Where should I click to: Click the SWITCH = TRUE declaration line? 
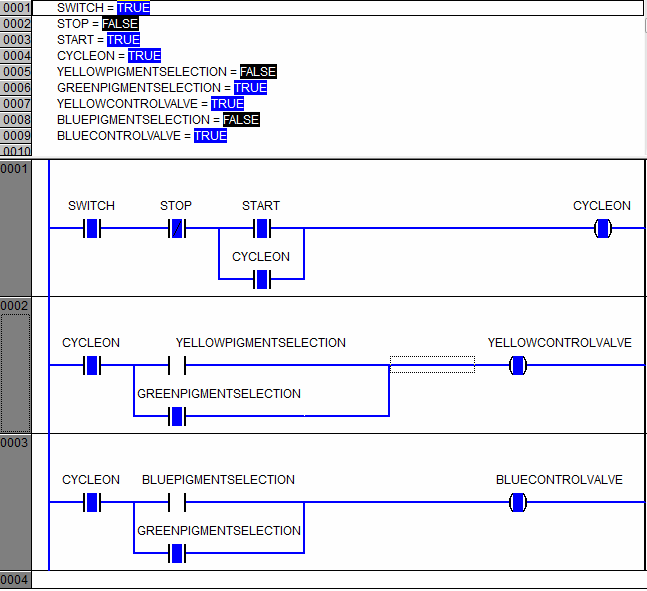pyautogui.click(x=104, y=8)
